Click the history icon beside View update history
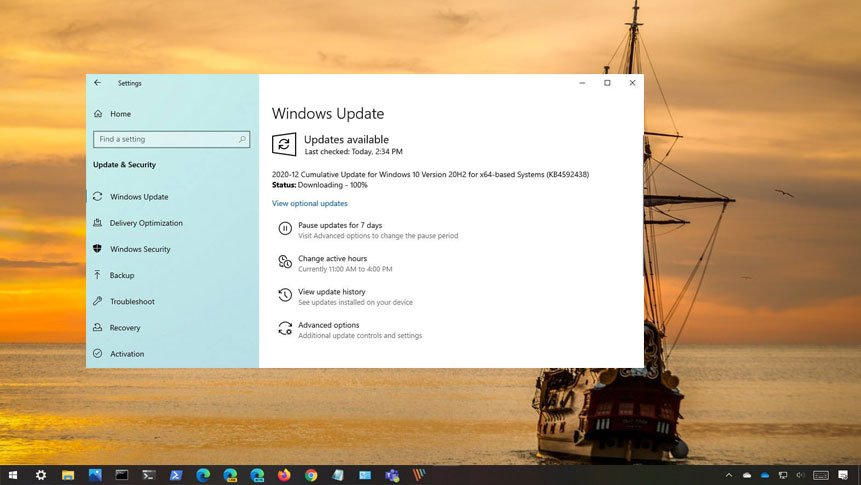Screen dimensions: 861x485 pyautogui.click(x=285, y=296)
